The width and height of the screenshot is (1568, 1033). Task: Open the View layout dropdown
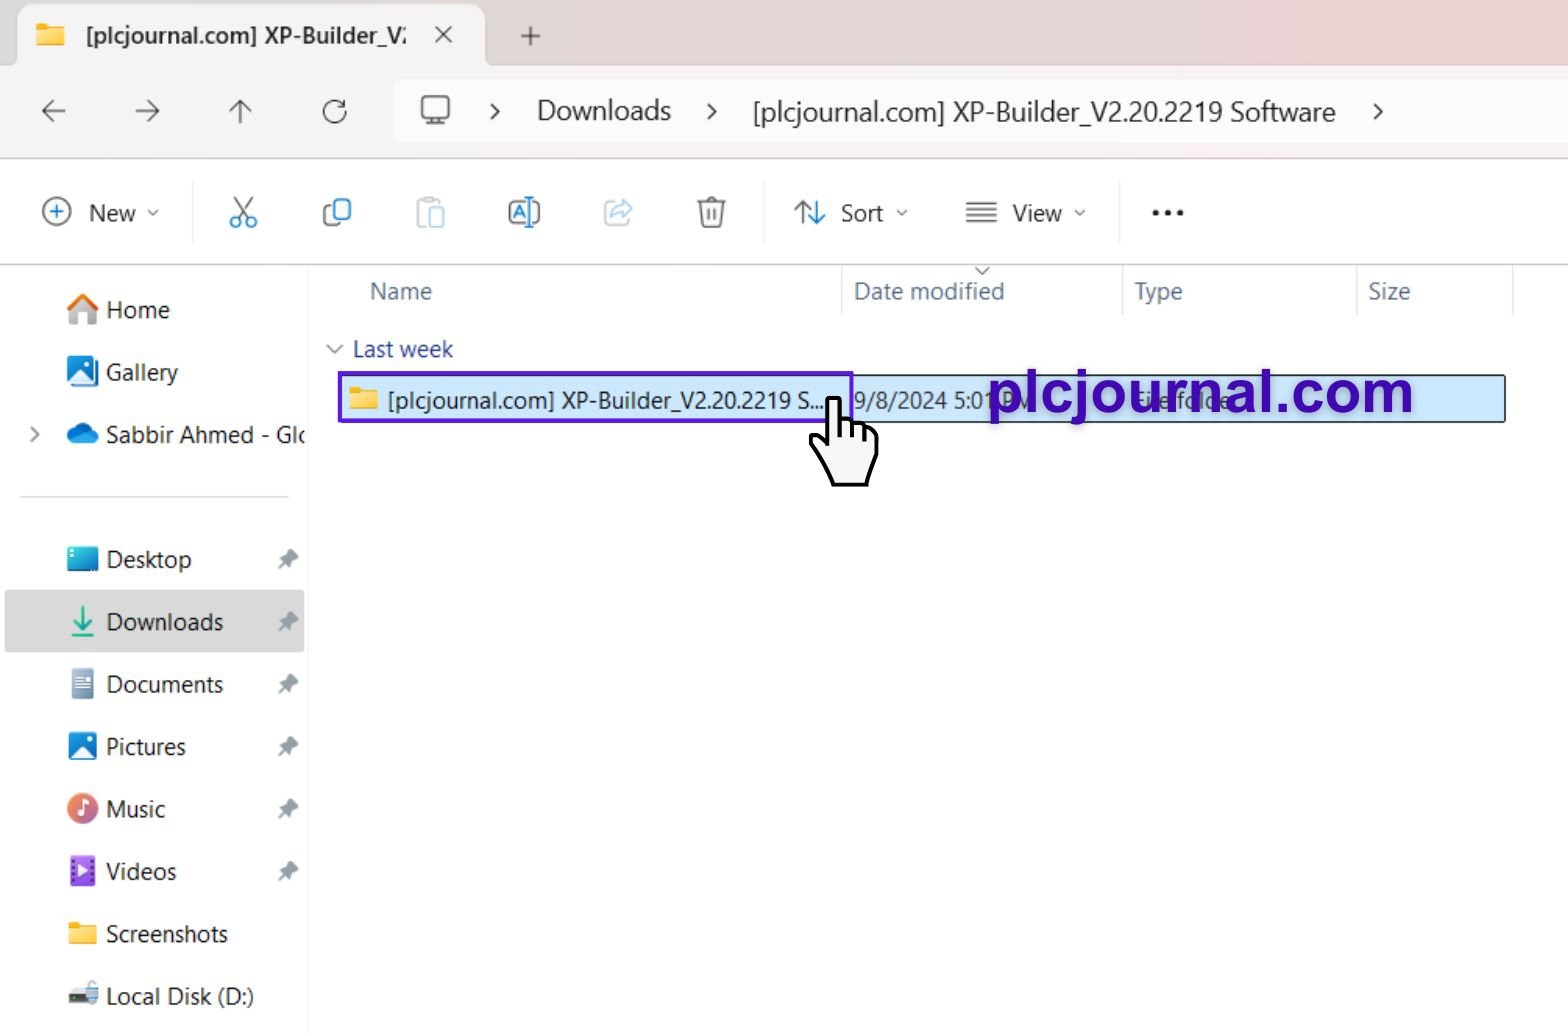click(1025, 213)
